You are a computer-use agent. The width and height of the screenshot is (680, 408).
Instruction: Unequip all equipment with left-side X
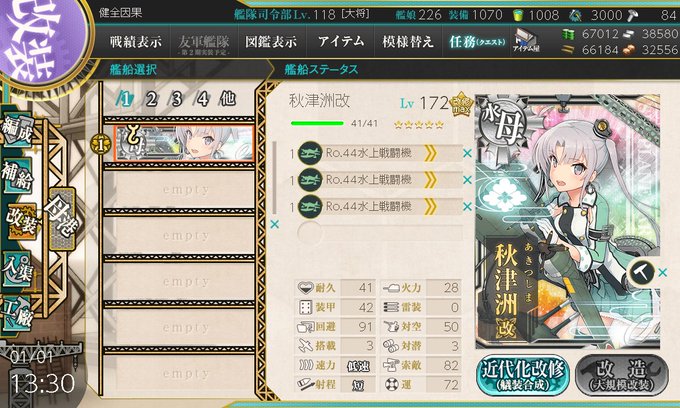tap(275, 225)
